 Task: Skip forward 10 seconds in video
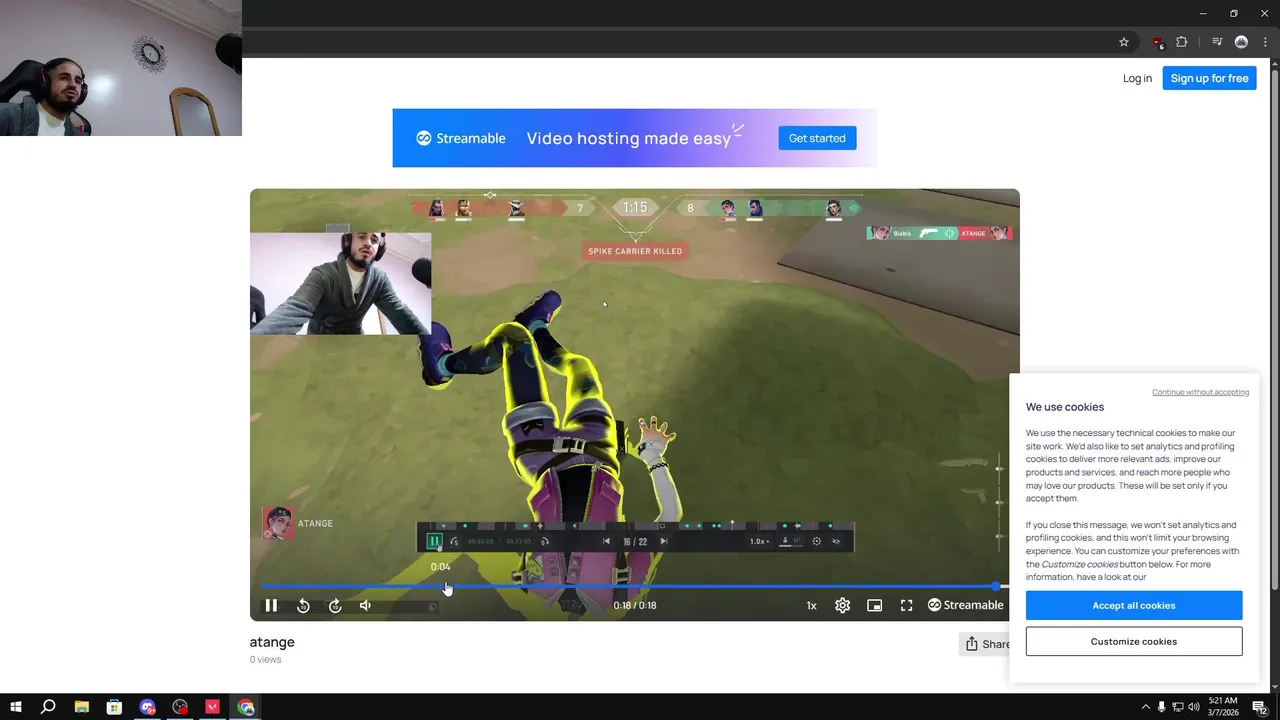[x=335, y=605]
